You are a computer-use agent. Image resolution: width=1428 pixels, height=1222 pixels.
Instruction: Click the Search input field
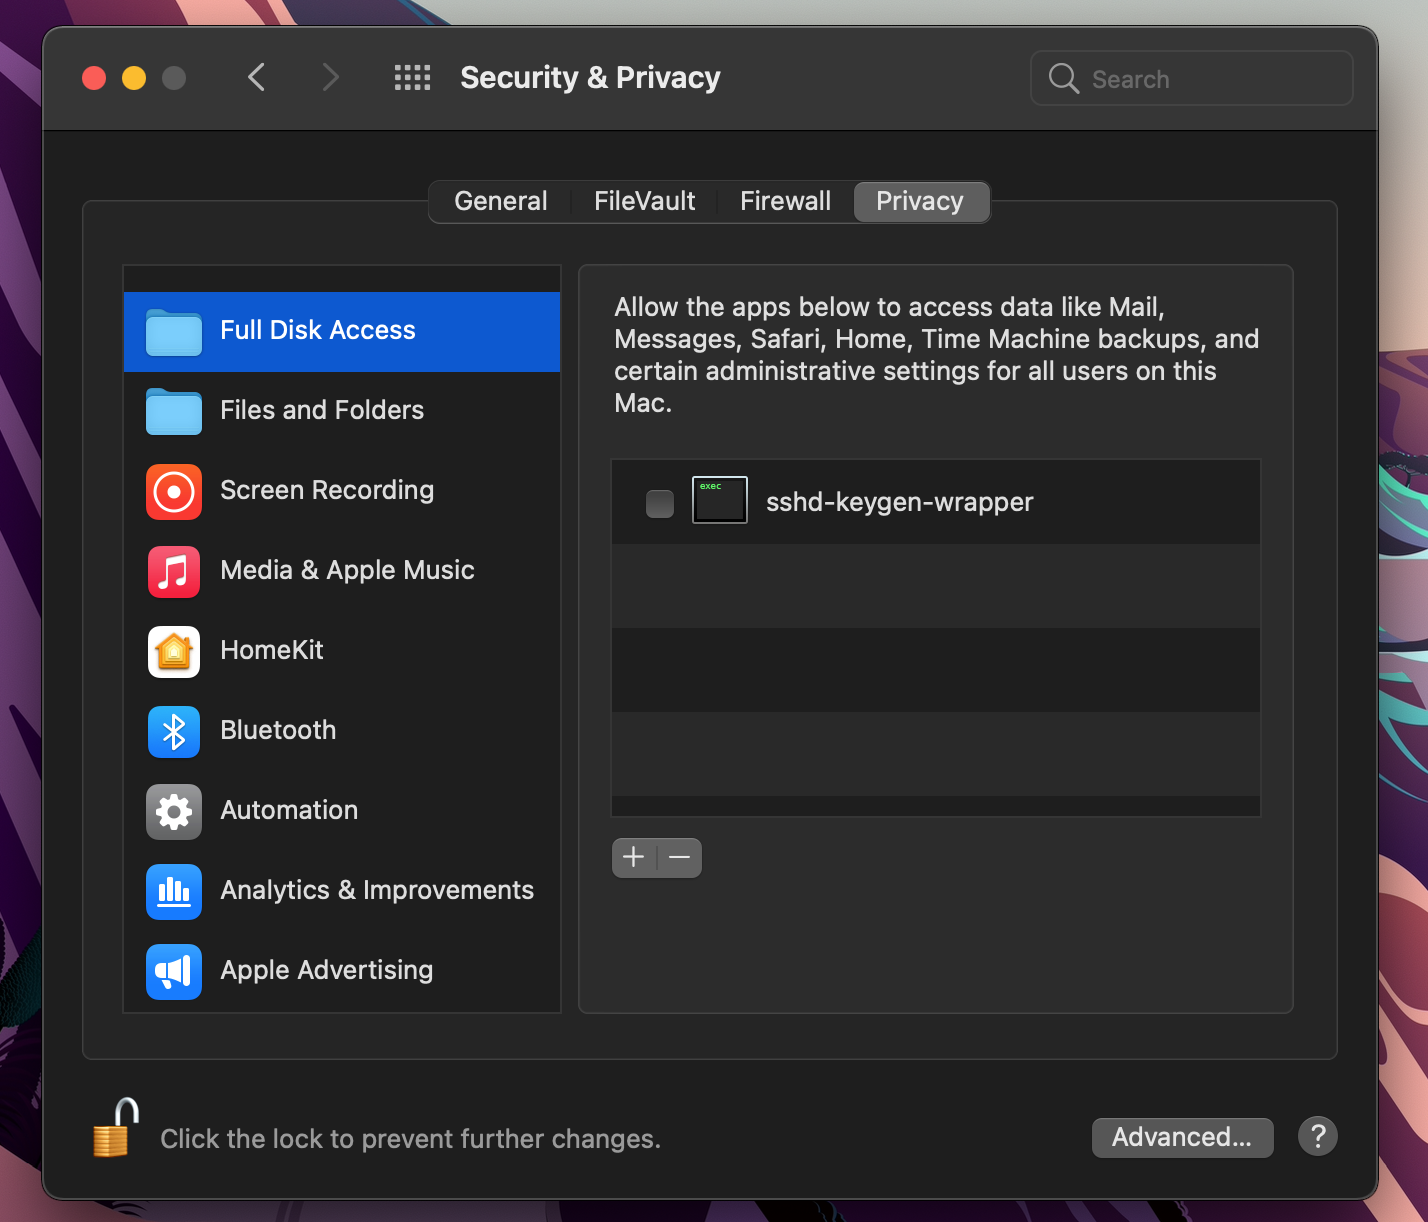click(x=1192, y=78)
